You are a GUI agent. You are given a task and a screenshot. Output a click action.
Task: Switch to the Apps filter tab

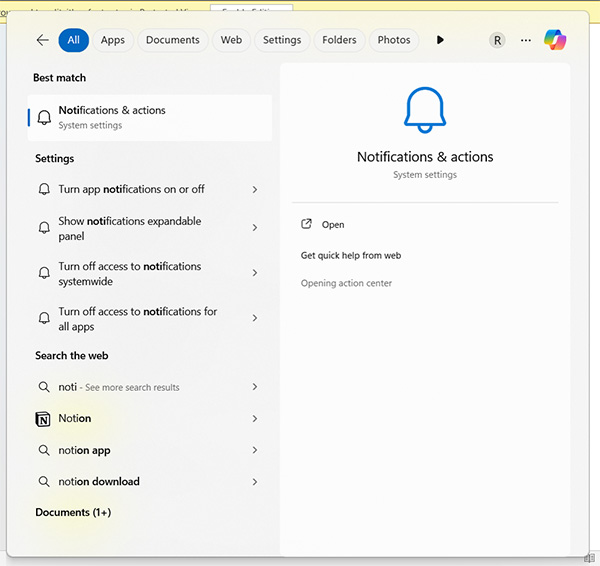tap(113, 40)
